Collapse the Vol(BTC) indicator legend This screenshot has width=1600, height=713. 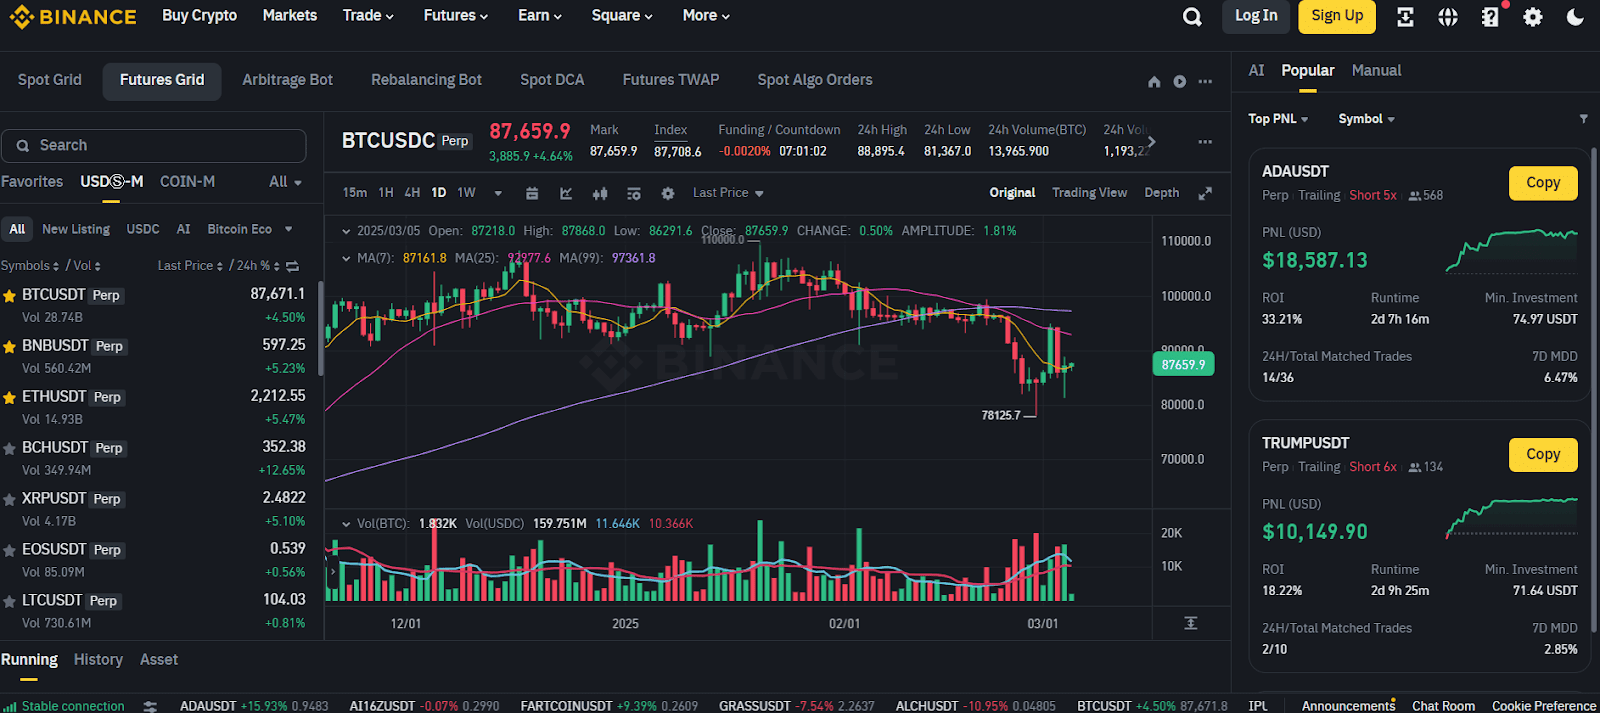tap(346, 524)
